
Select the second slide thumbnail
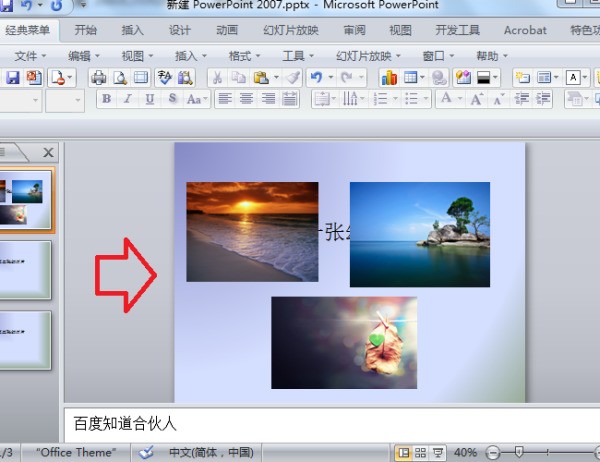[x=25, y=270]
